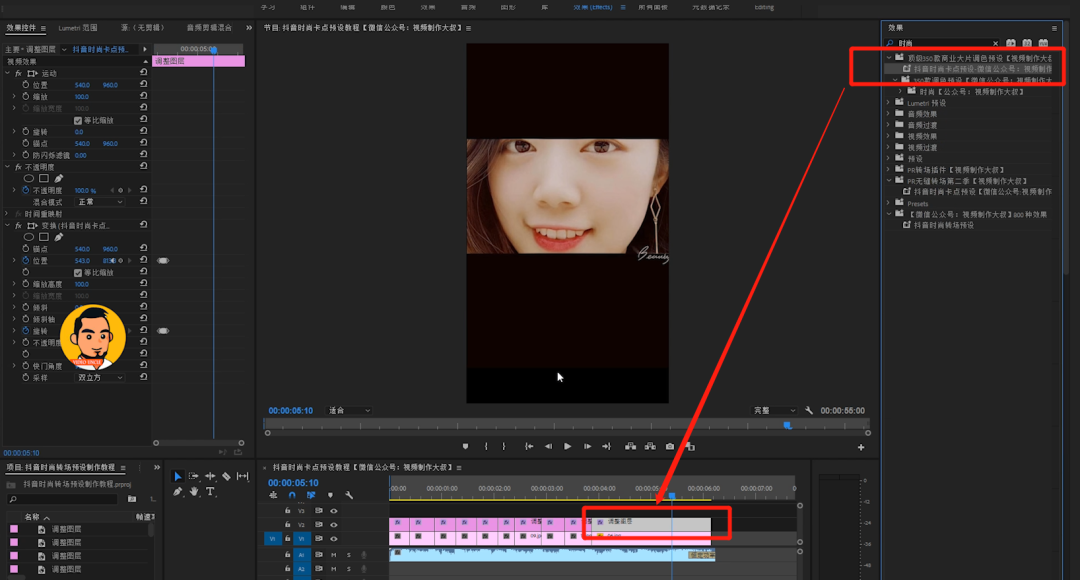Click program monitor scrub bar playhead
The height and width of the screenshot is (580, 1080).
pos(787,426)
